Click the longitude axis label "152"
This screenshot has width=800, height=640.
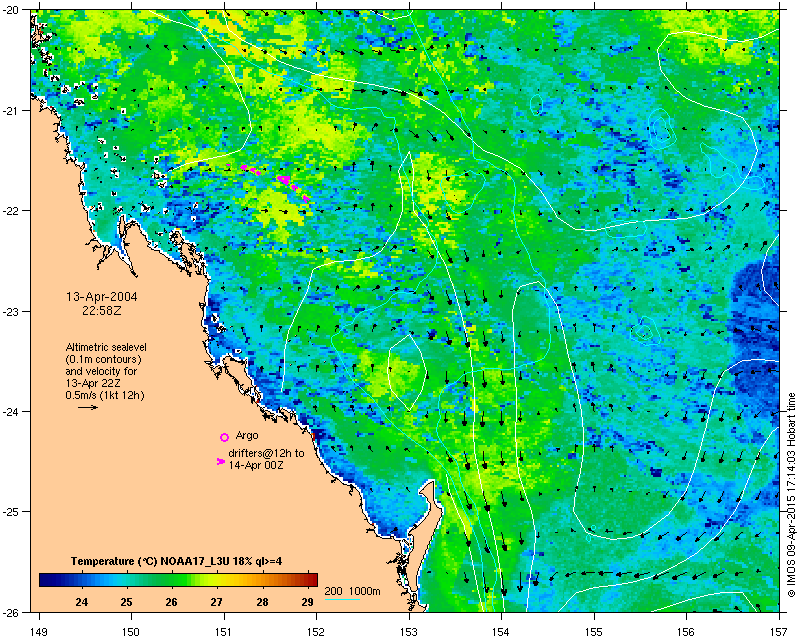point(316,632)
